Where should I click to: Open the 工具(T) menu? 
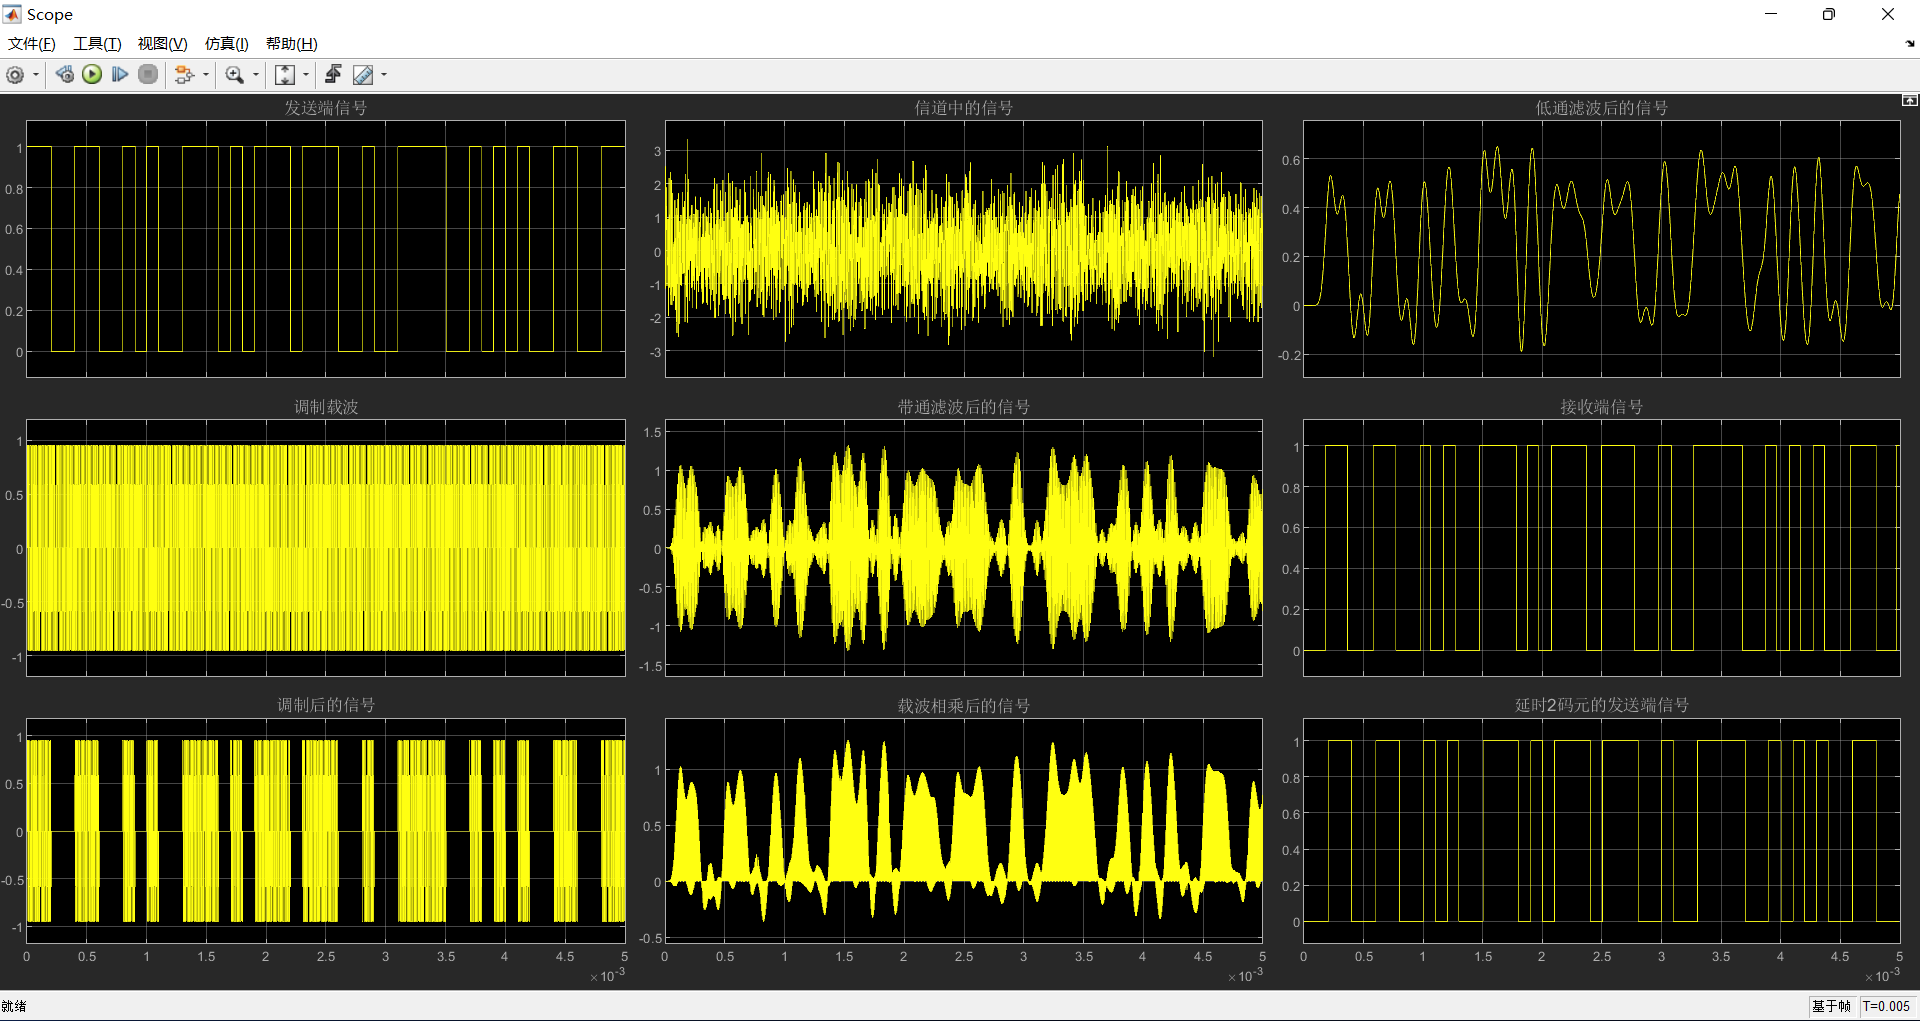pyautogui.click(x=97, y=44)
